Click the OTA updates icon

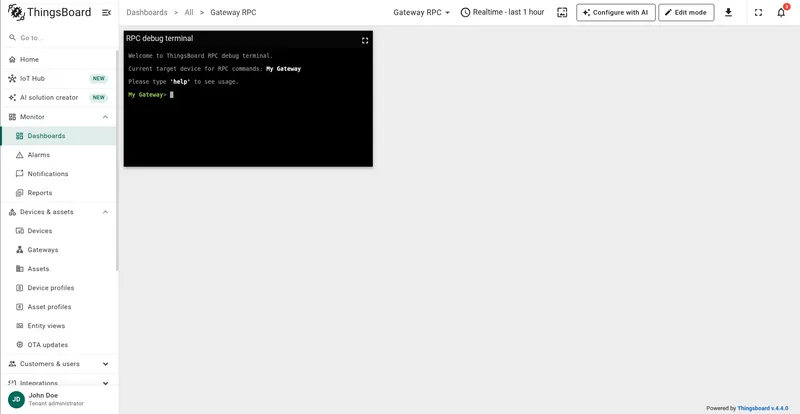20,345
